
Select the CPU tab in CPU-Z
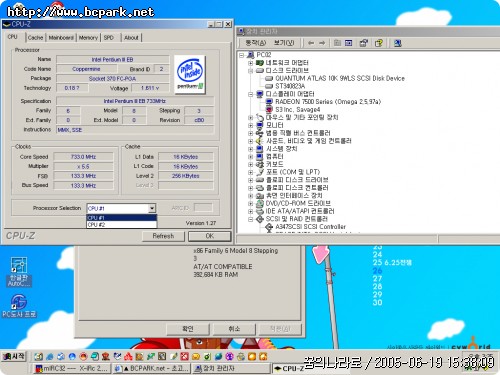13,37
